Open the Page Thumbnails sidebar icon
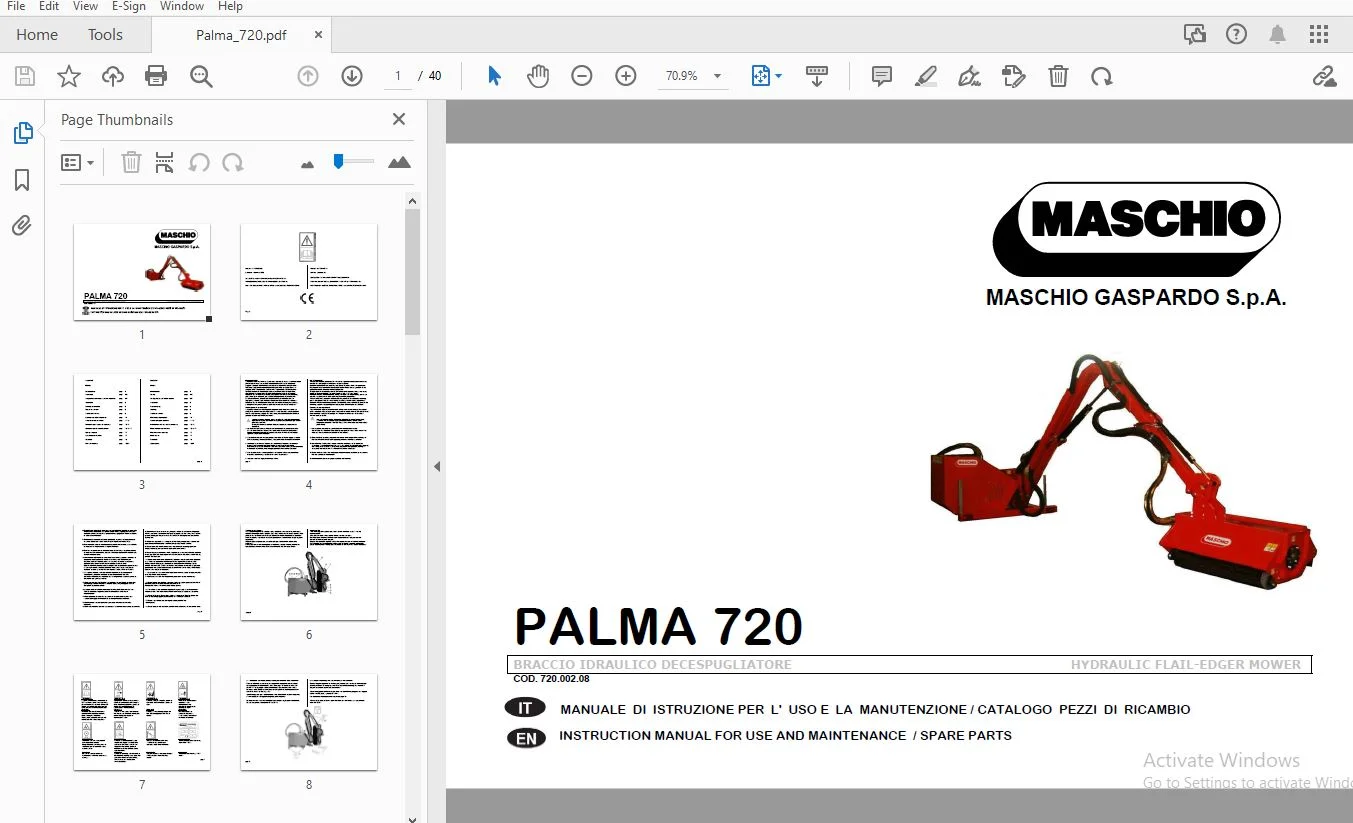The image size is (1353, 823). point(22,133)
